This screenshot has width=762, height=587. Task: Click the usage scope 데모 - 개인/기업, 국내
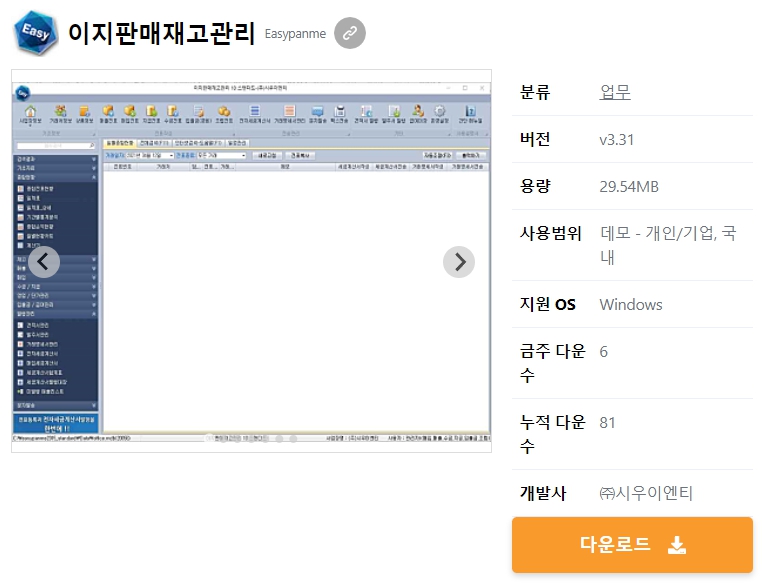click(x=668, y=245)
